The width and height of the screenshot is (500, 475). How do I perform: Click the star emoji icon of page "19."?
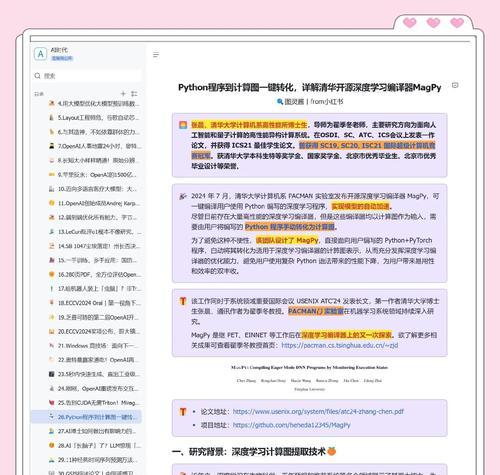52,317
